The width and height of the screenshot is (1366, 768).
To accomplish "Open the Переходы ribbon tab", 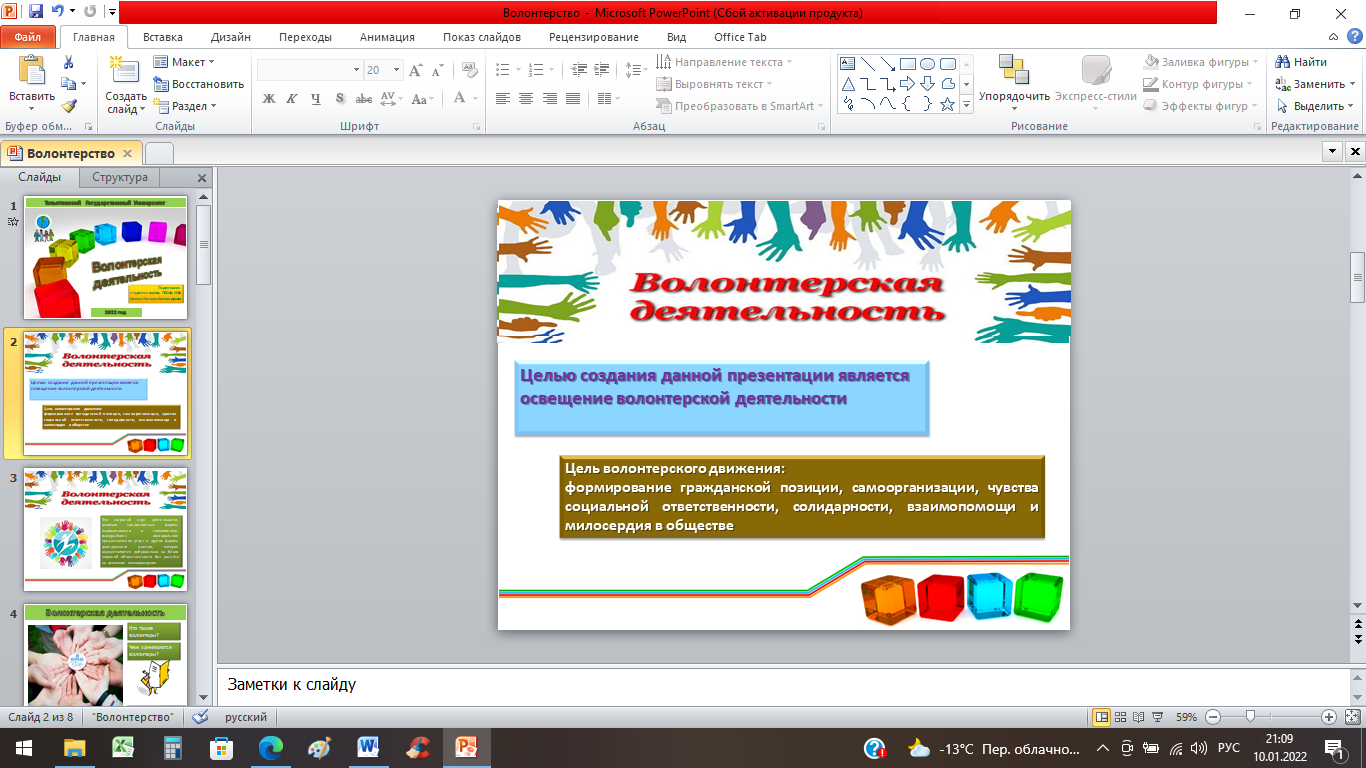I will click(306, 37).
